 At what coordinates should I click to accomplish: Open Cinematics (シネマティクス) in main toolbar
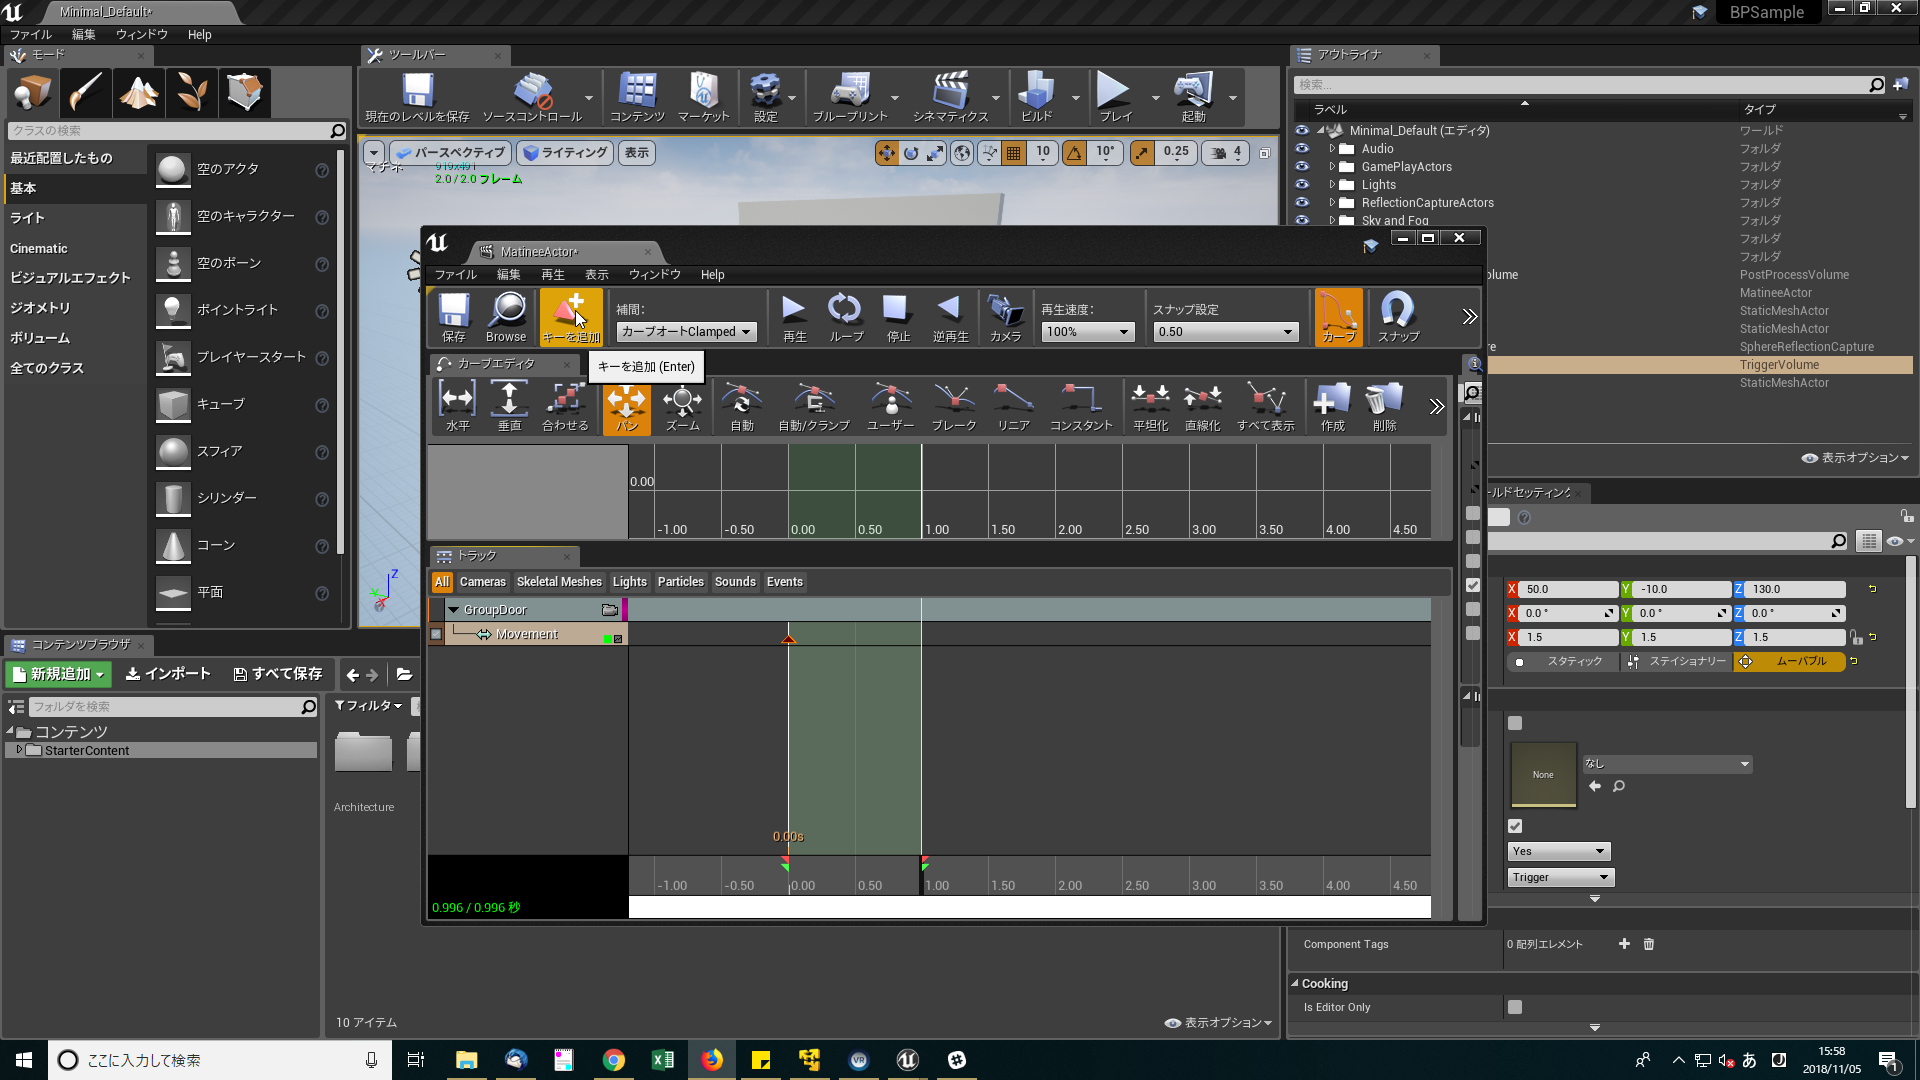click(950, 97)
